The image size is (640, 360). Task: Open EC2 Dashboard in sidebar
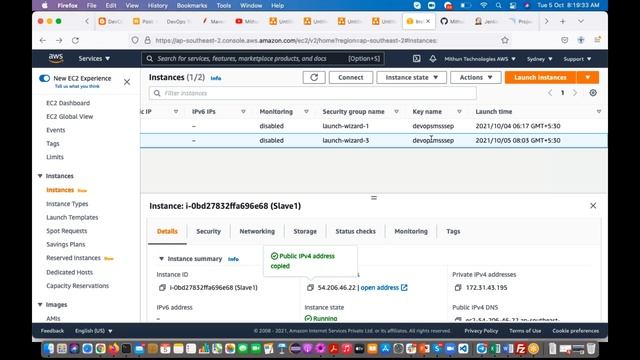(x=68, y=103)
